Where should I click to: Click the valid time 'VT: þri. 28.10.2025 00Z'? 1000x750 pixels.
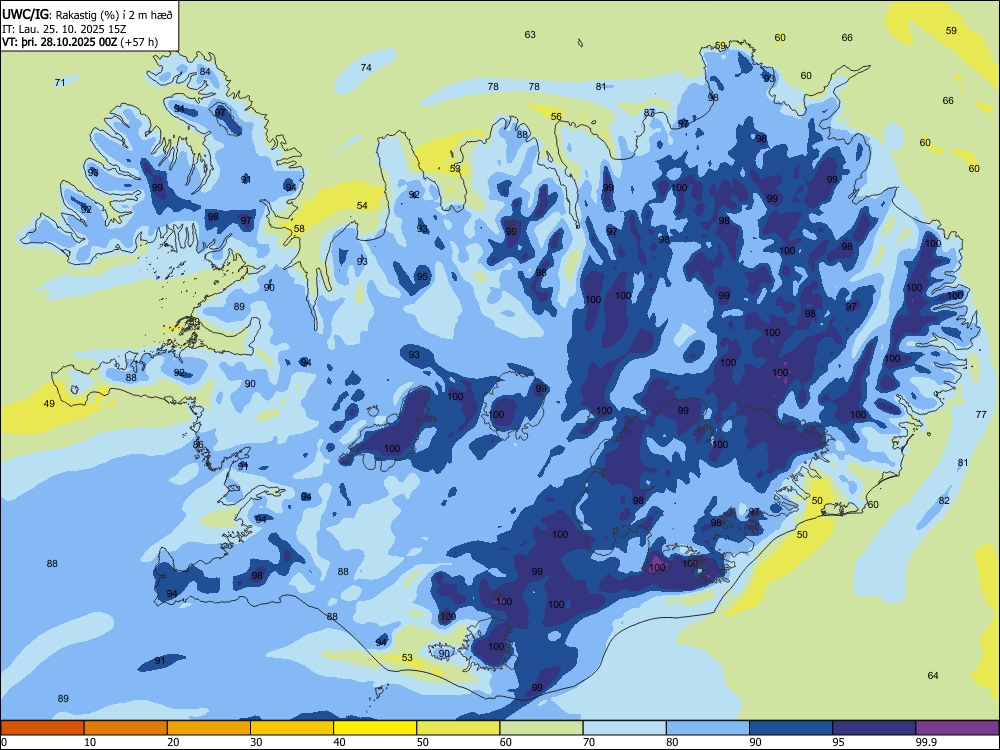60,42
